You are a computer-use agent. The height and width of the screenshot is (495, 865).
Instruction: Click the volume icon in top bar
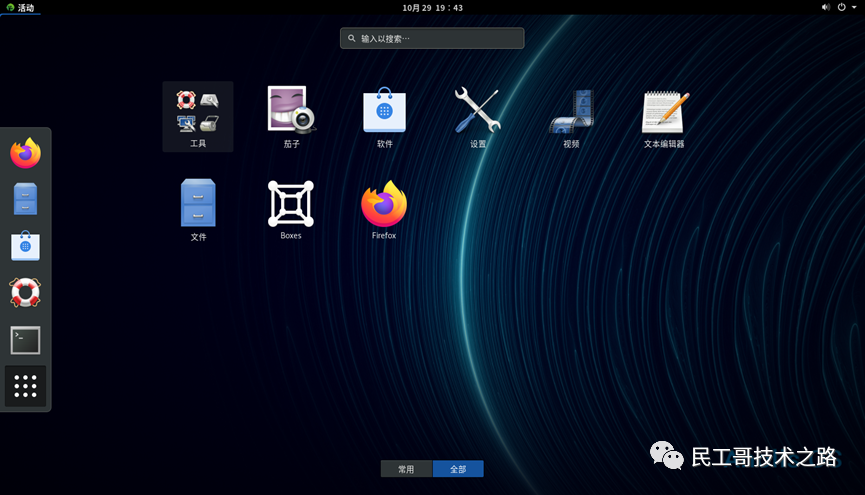(x=825, y=7)
